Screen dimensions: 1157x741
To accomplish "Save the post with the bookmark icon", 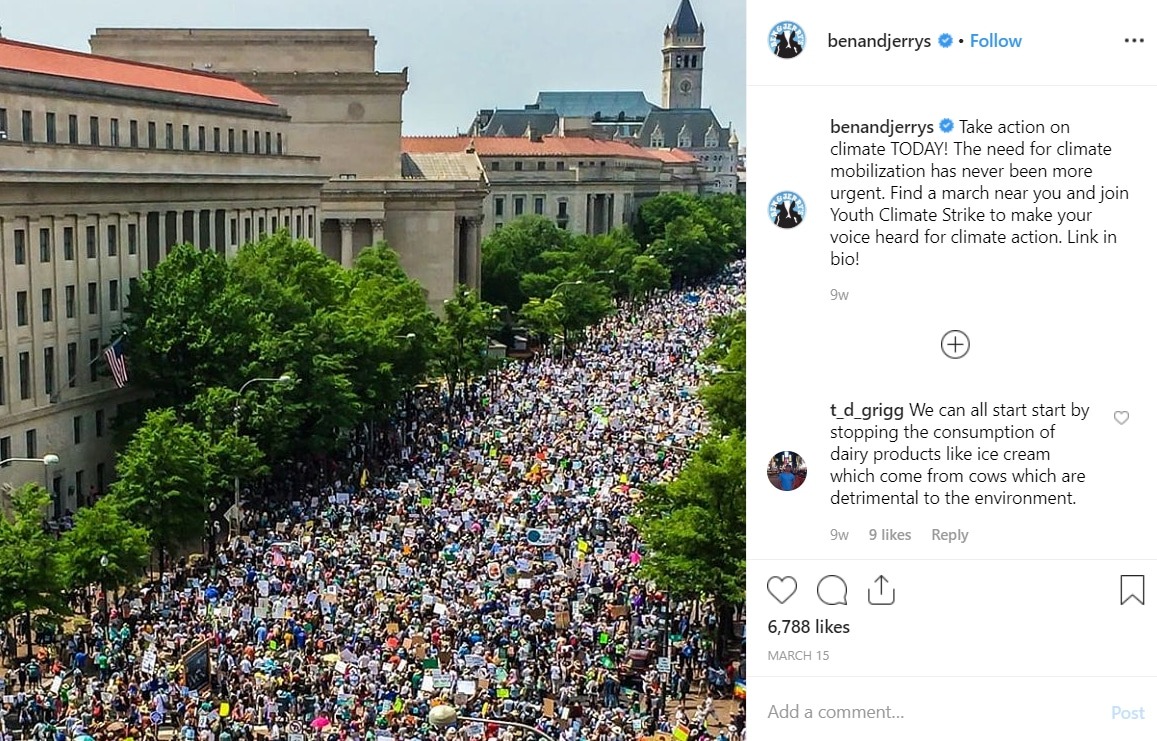I will pos(1132,590).
